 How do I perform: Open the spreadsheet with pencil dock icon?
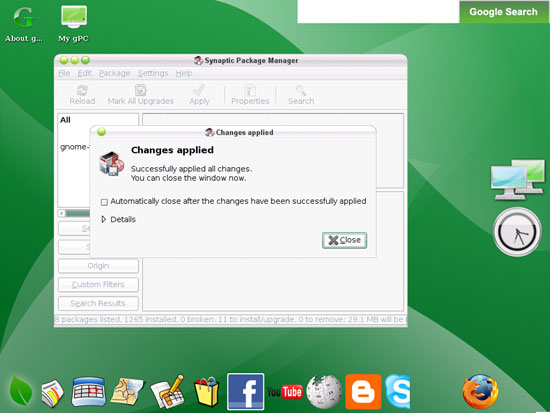[x=168, y=392]
